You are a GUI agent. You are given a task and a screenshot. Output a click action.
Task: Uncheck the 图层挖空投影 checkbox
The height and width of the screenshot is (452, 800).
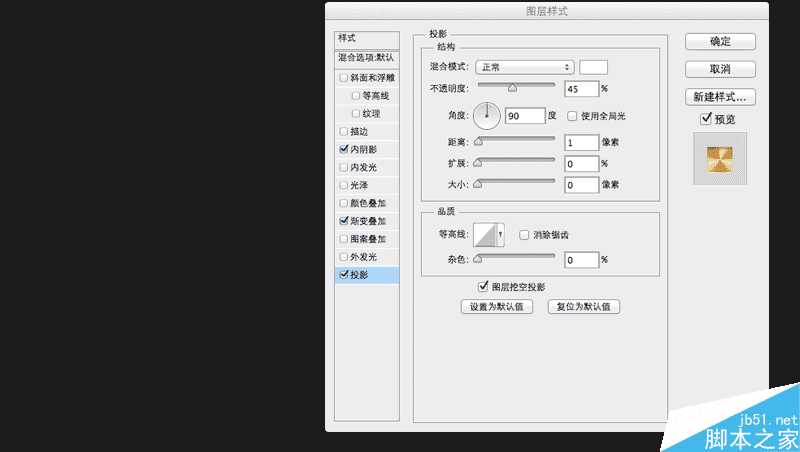[483, 286]
